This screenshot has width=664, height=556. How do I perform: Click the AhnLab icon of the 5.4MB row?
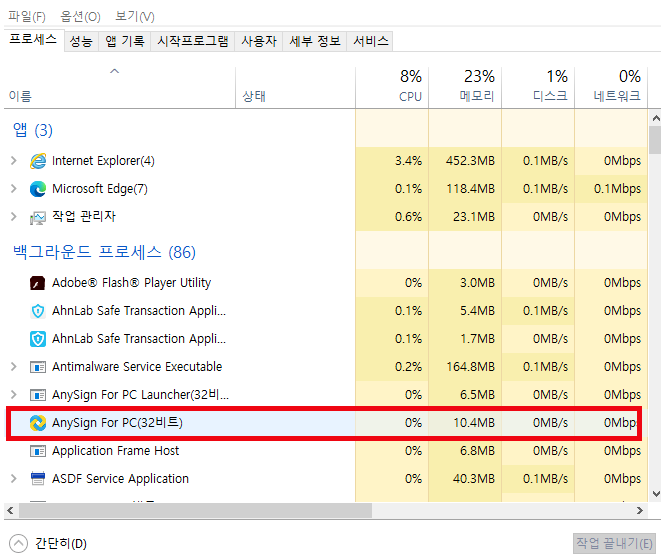pos(38,311)
